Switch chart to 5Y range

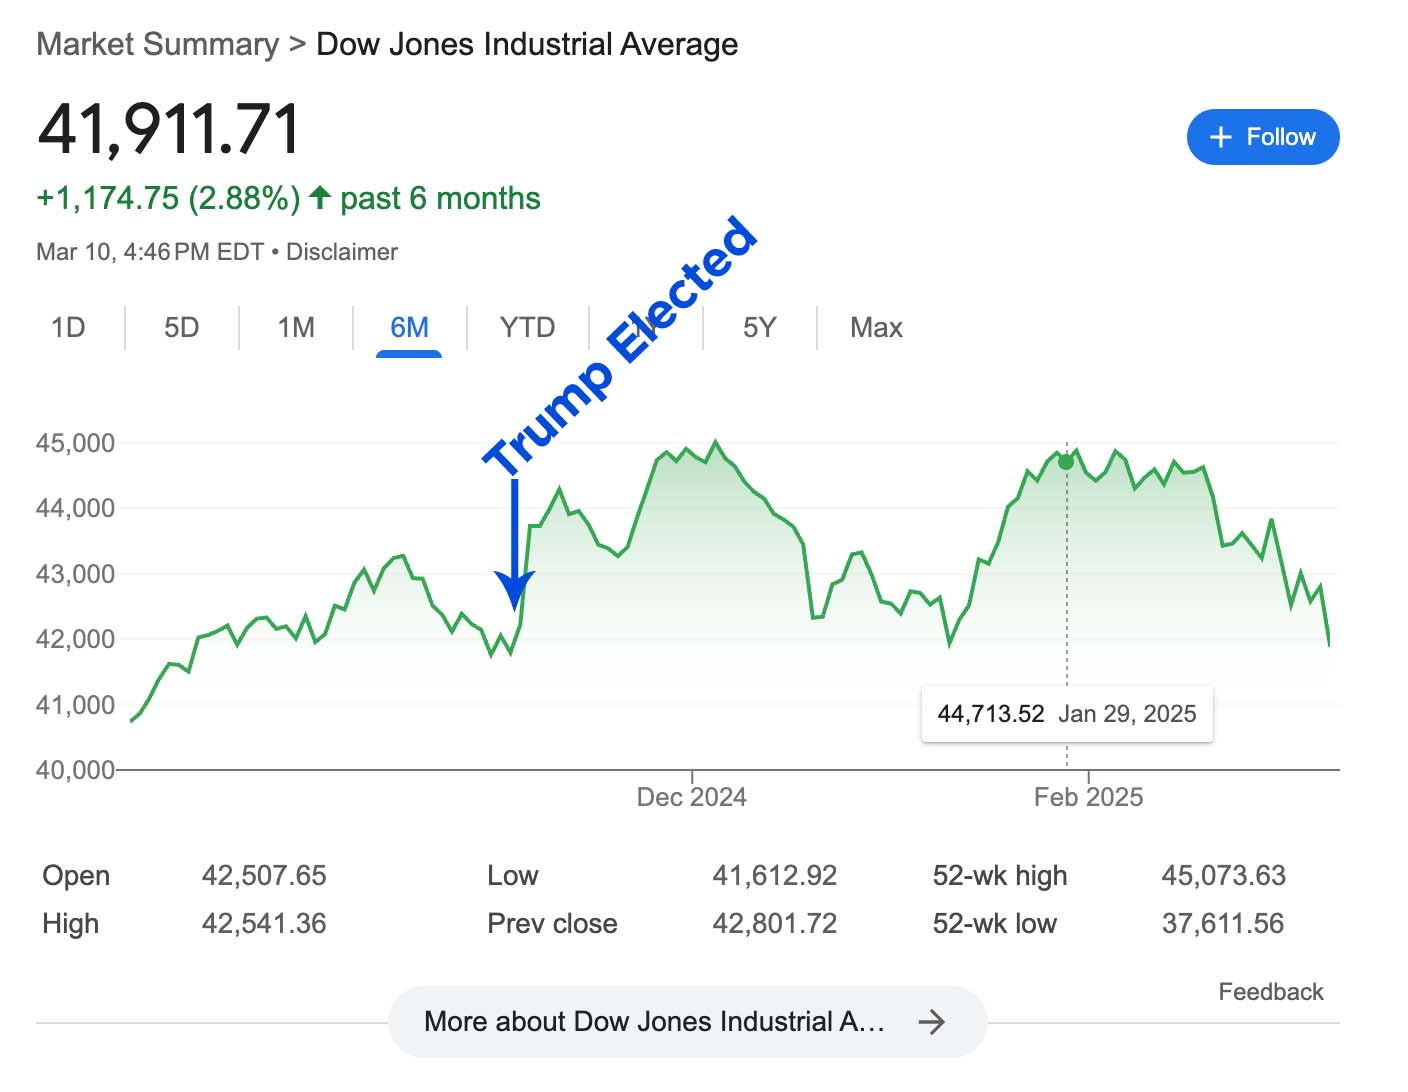(x=759, y=328)
